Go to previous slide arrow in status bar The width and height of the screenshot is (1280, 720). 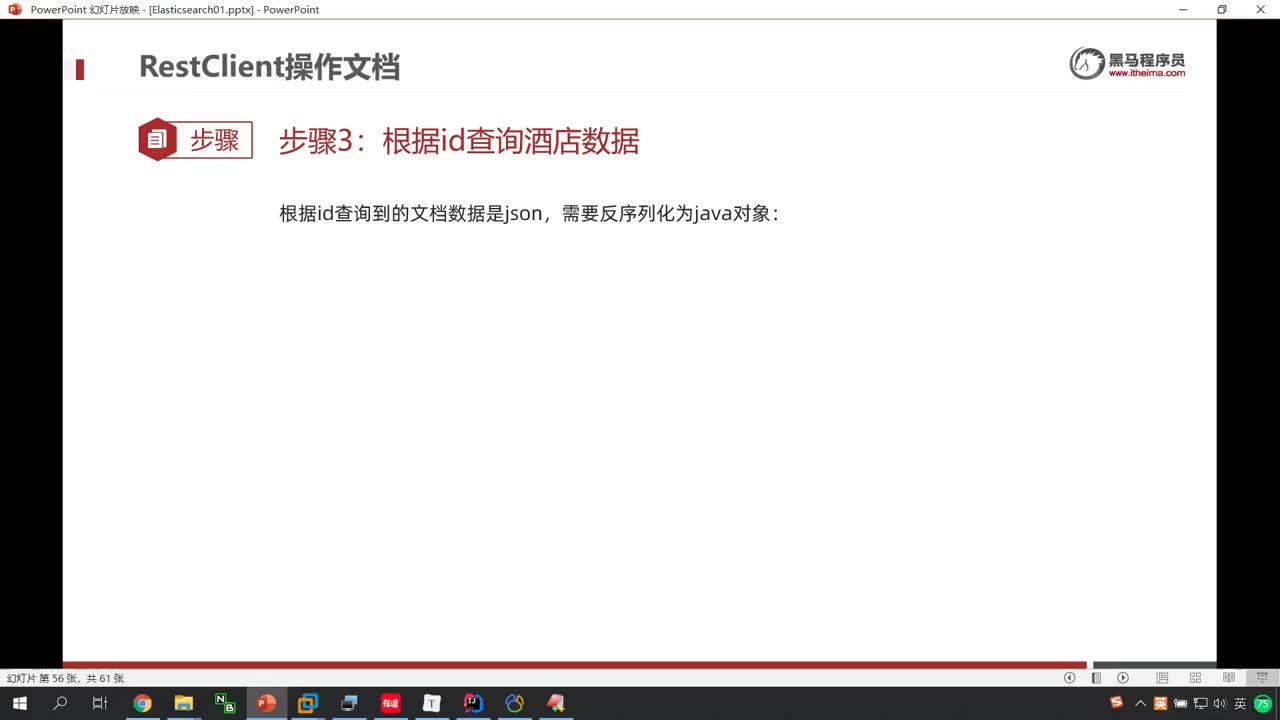pyautogui.click(x=1069, y=678)
